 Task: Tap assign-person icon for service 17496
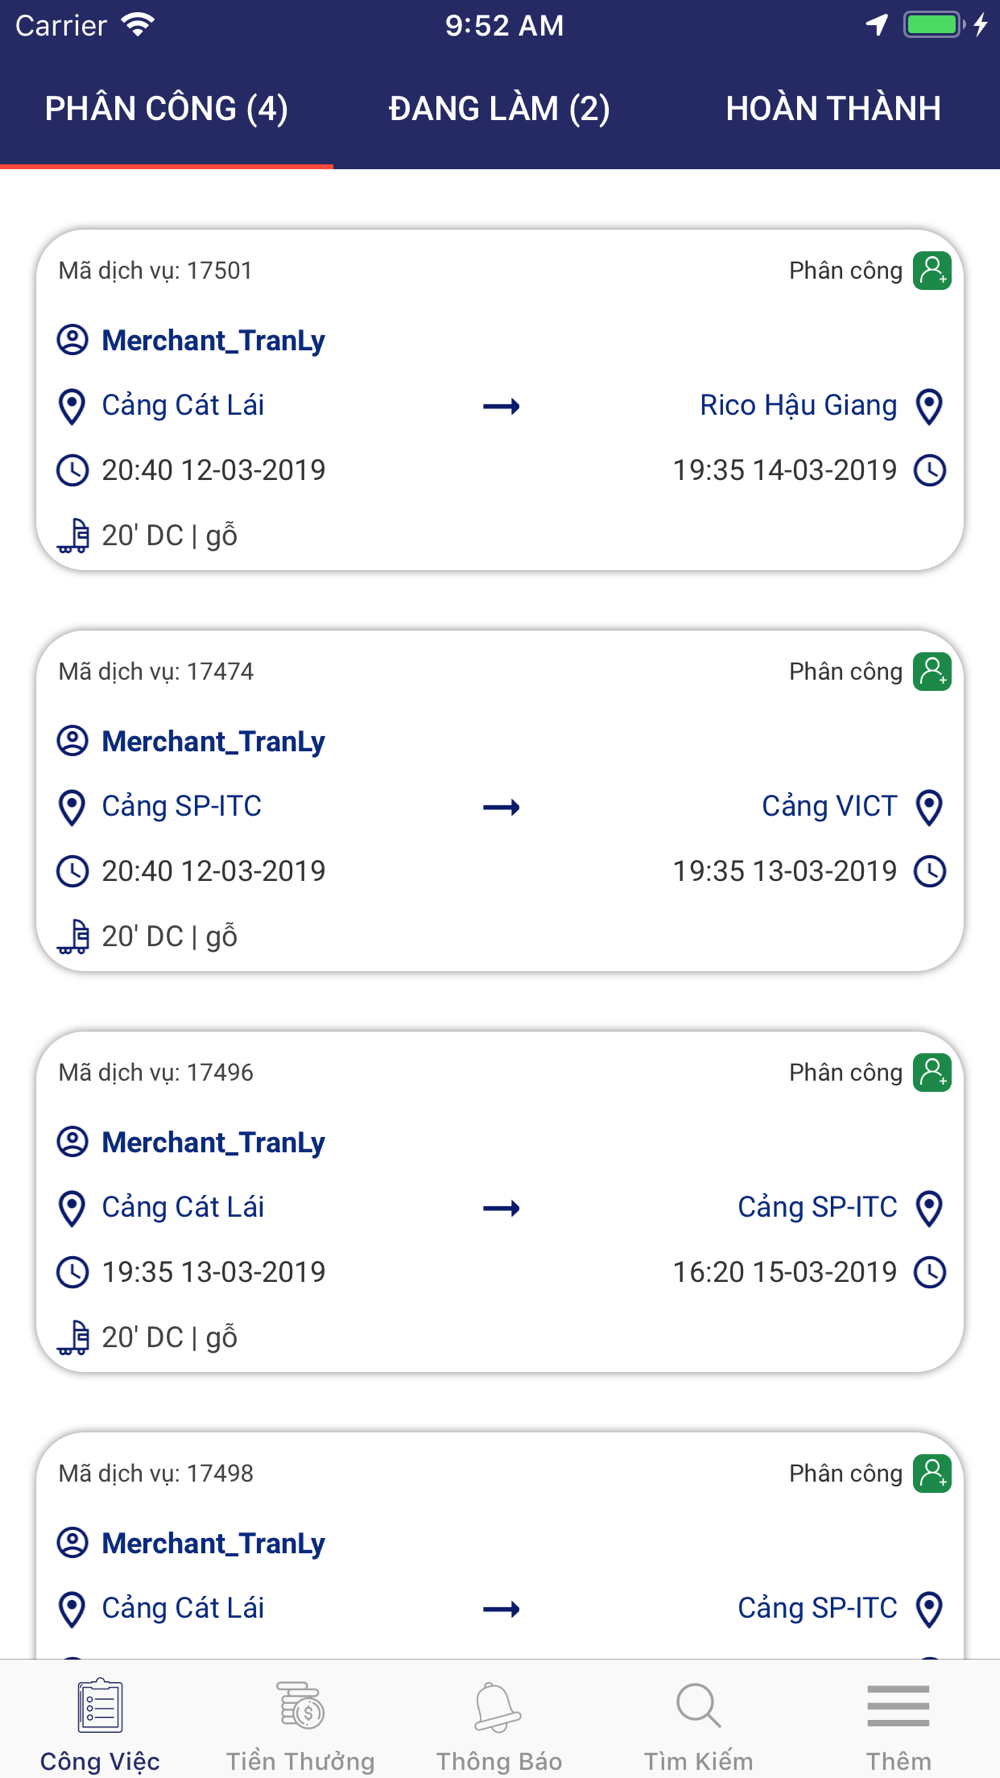coord(931,1073)
